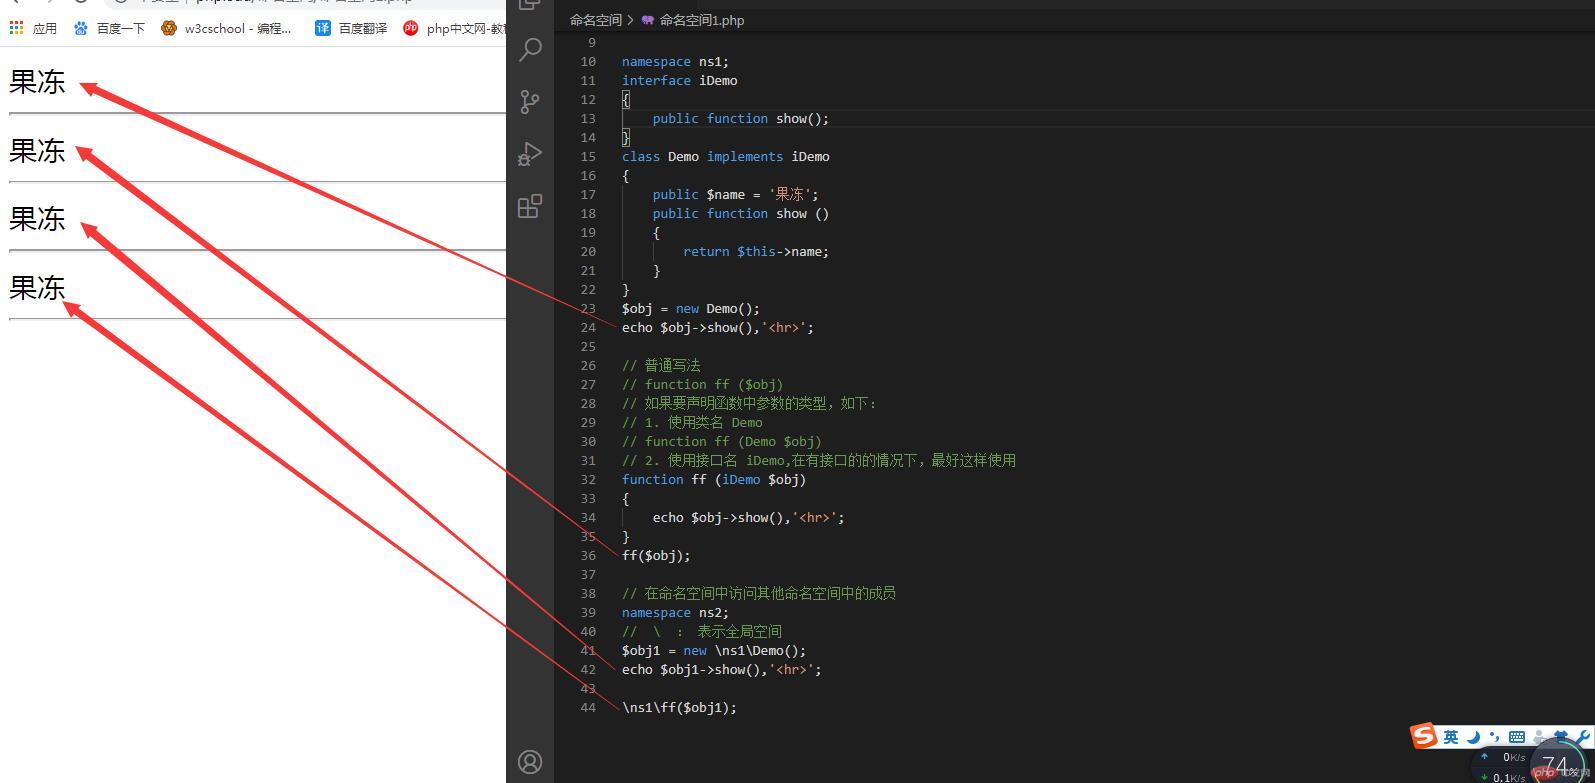Click 'namespace ns2;' code line
This screenshot has height=783, width=1595.
coord(675,612)
